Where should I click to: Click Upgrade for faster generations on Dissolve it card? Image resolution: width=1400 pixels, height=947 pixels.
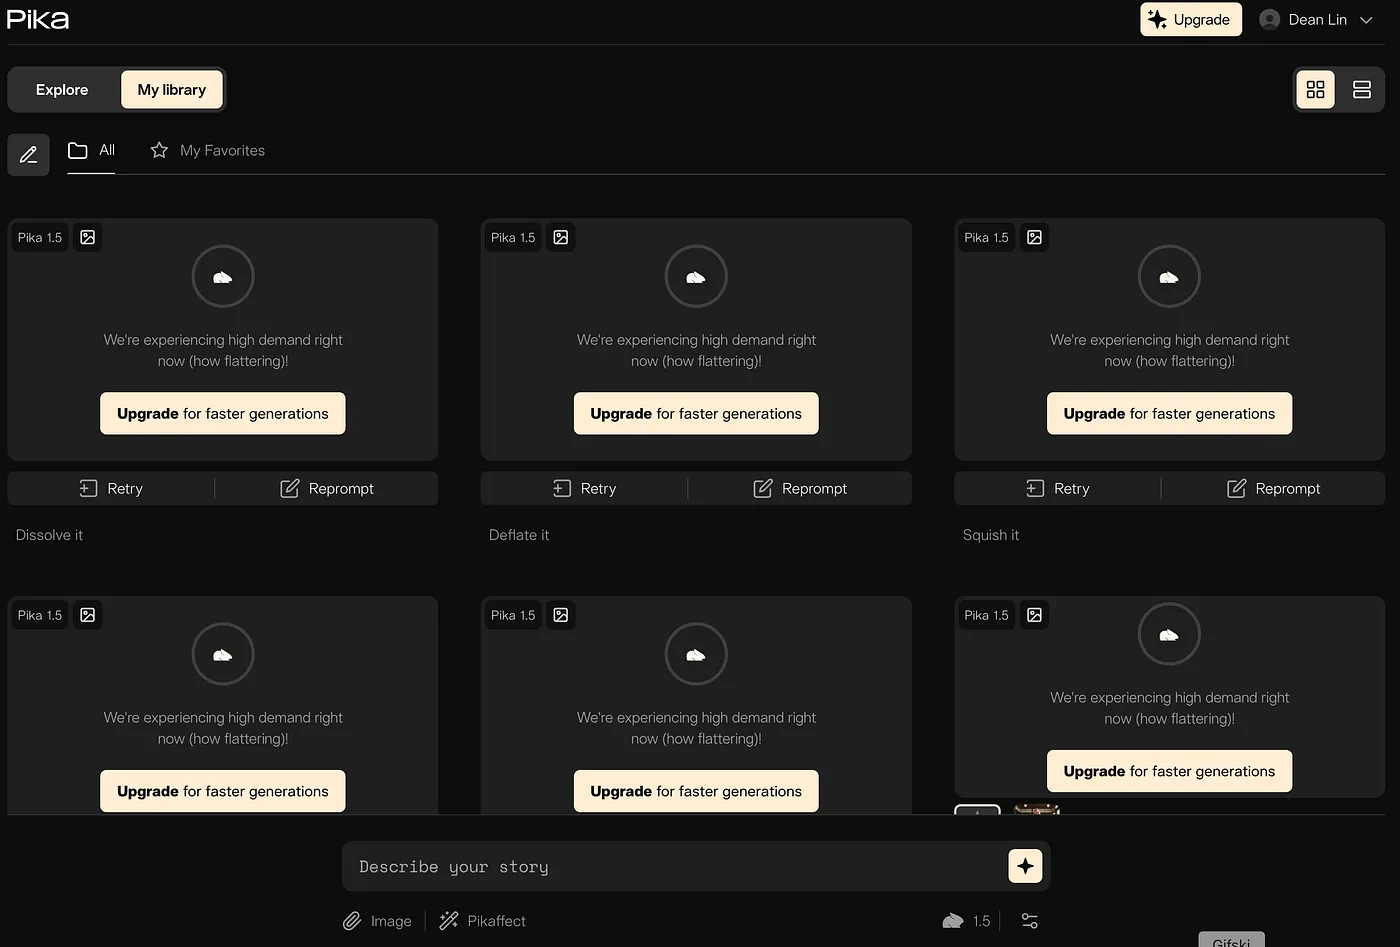222,414
